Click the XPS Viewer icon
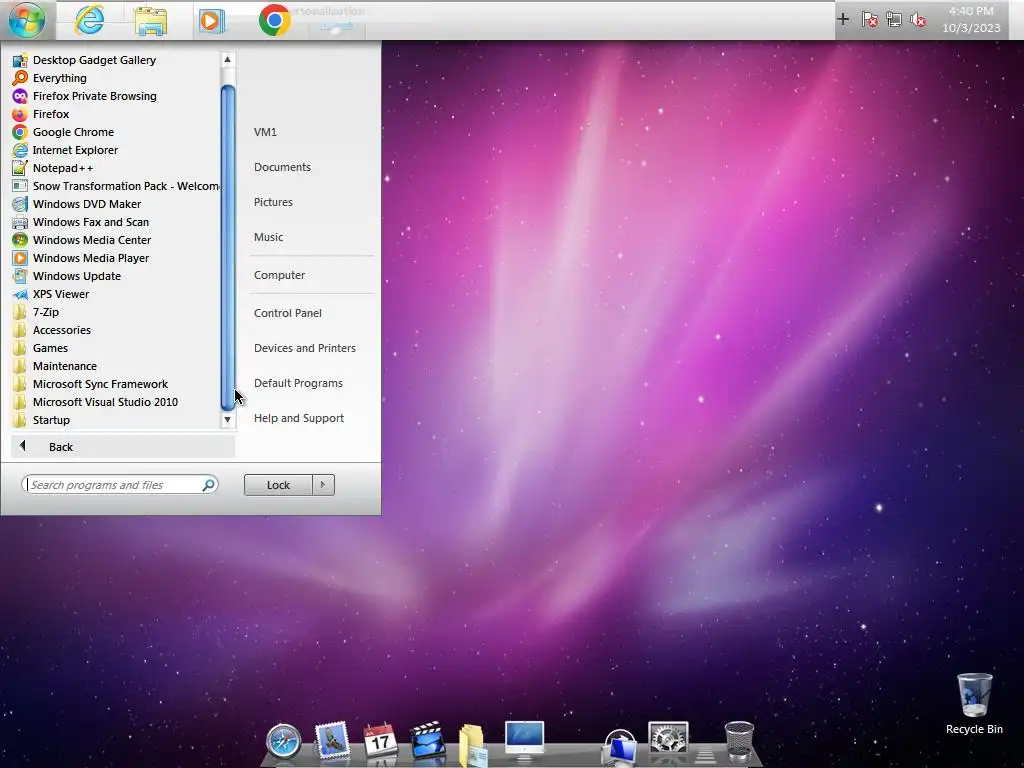This screenshot has height=768, width=1024. 20,294
